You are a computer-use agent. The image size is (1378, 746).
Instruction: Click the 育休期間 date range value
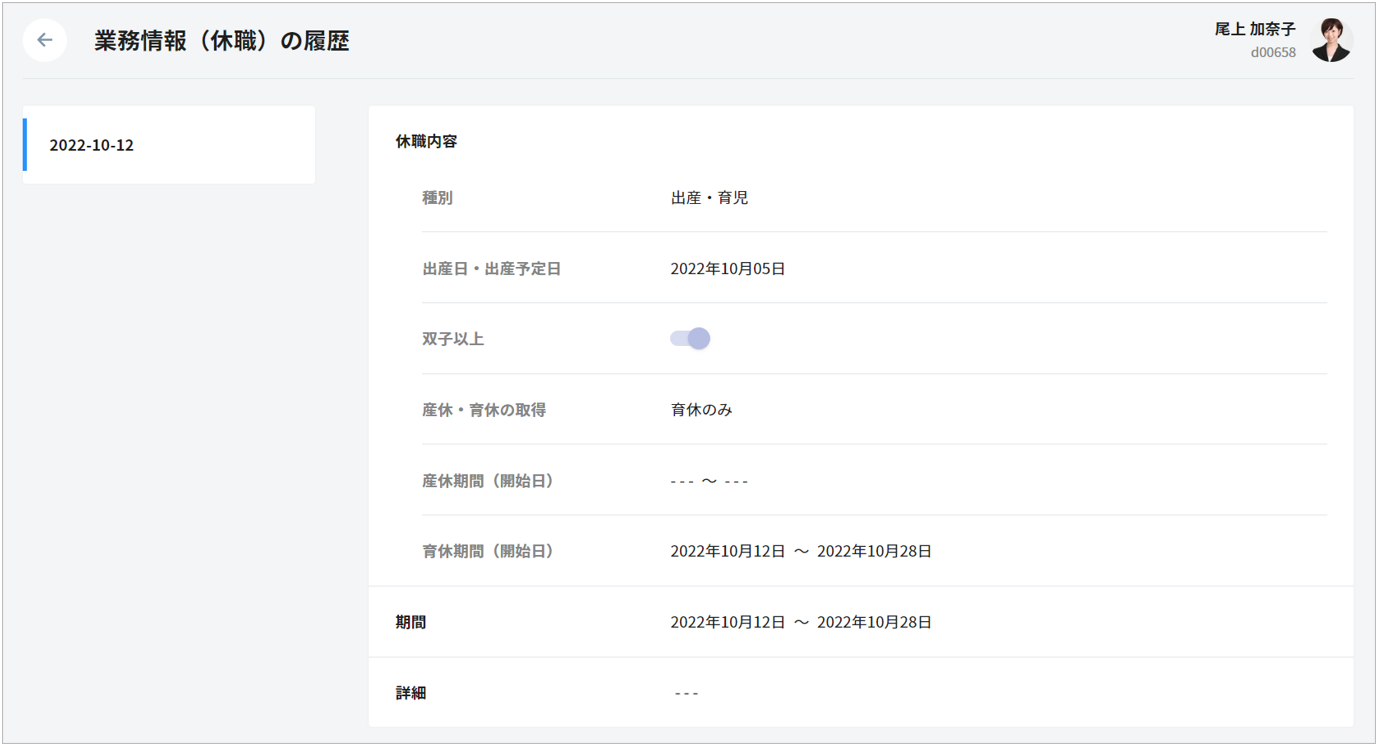coord(801,551)
